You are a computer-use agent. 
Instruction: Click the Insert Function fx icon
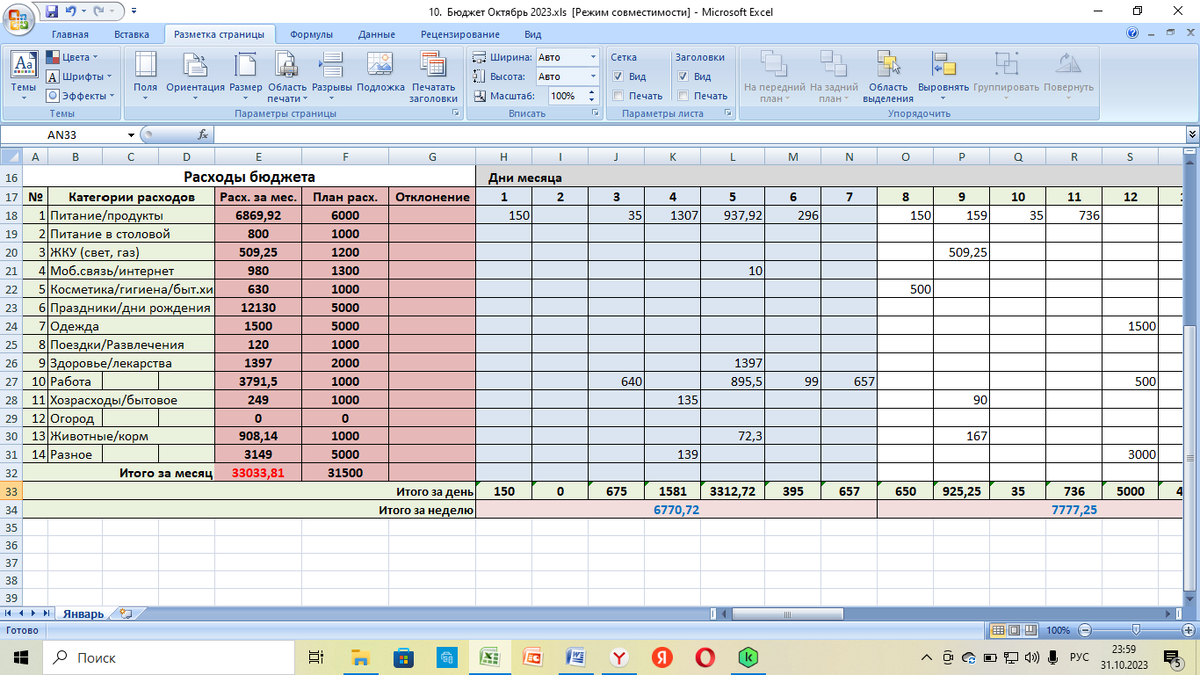[x=202, y=134]
